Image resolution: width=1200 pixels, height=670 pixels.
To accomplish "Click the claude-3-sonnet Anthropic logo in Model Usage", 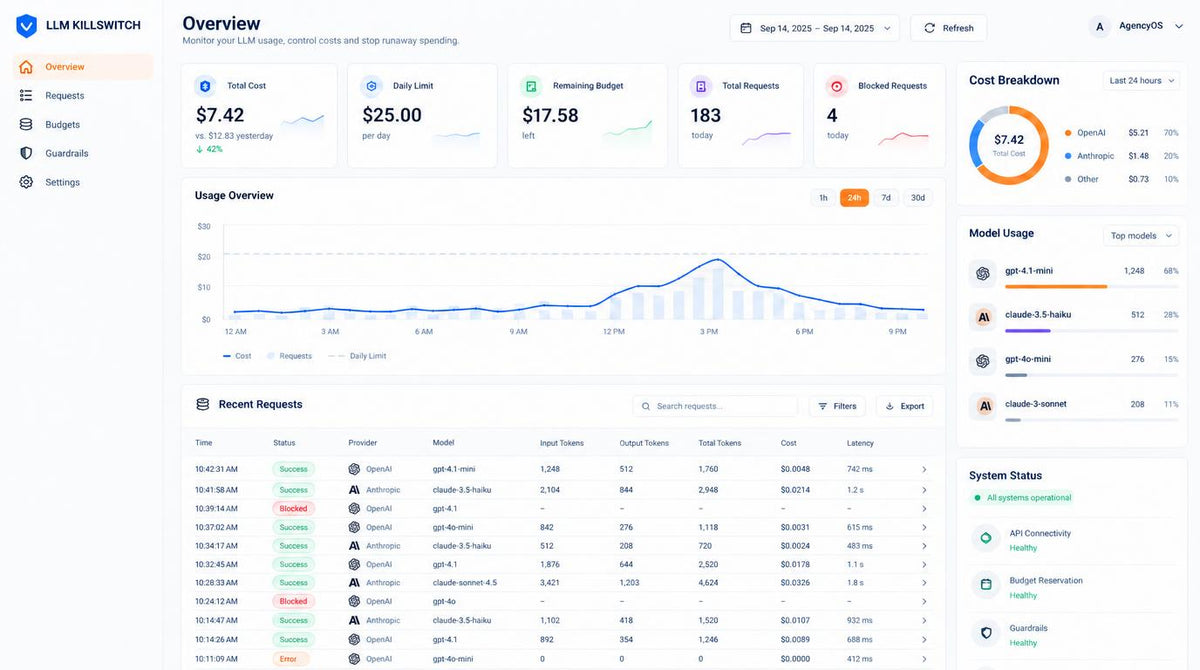I will (983, 406).
